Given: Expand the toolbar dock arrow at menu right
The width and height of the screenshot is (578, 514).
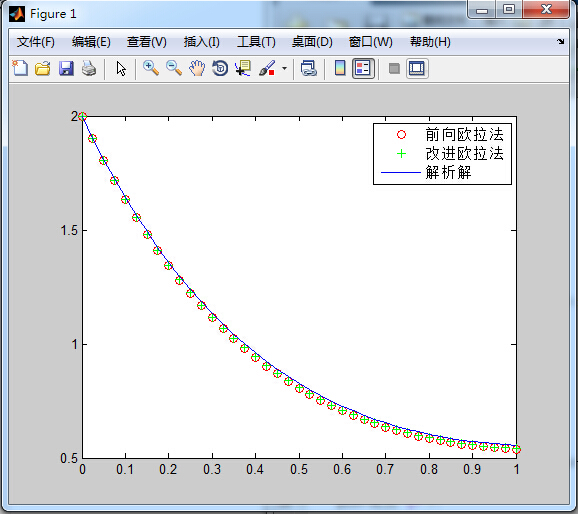Looking at the screenshot, I should click(561, 42).
